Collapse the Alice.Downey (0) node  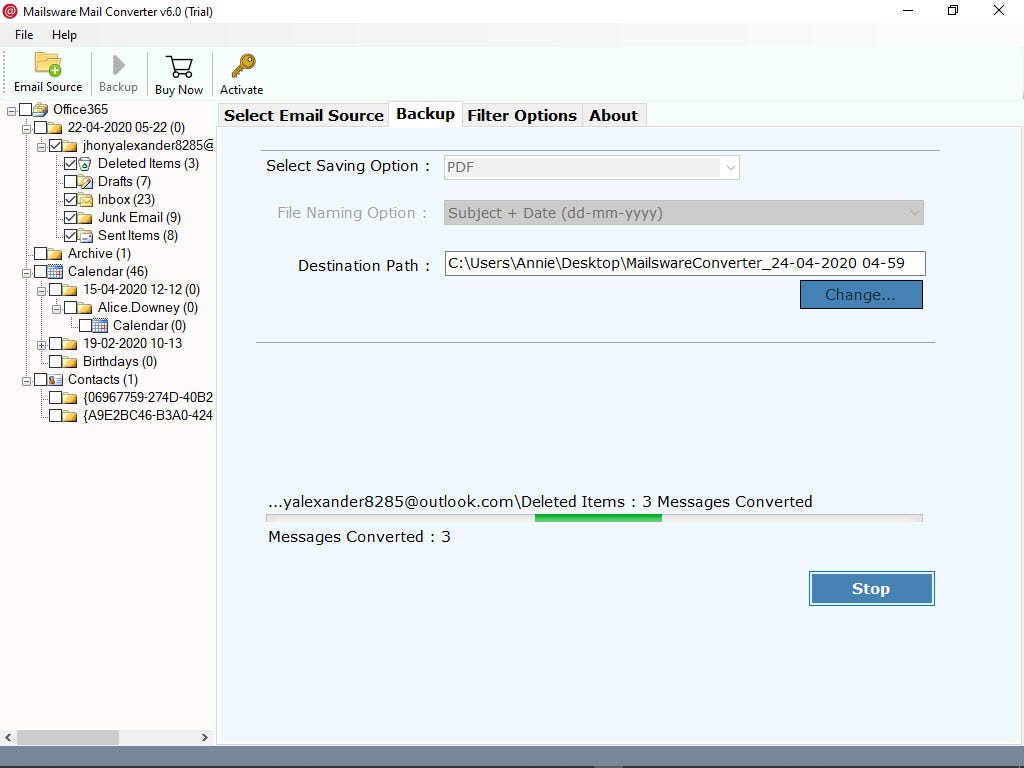click(x=56, y=309)
